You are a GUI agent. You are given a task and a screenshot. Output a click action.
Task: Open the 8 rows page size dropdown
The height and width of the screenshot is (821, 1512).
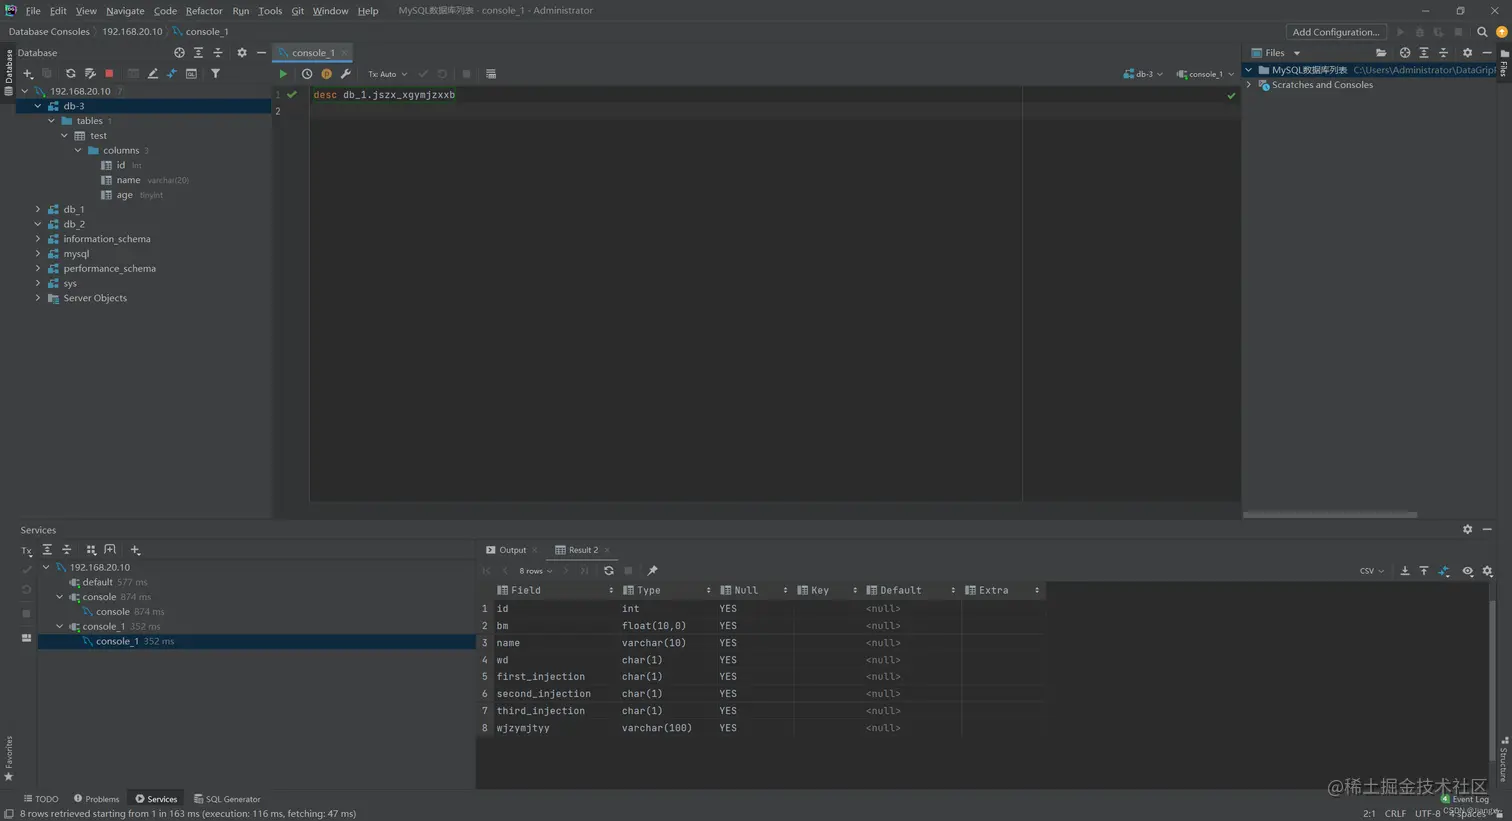535,571
